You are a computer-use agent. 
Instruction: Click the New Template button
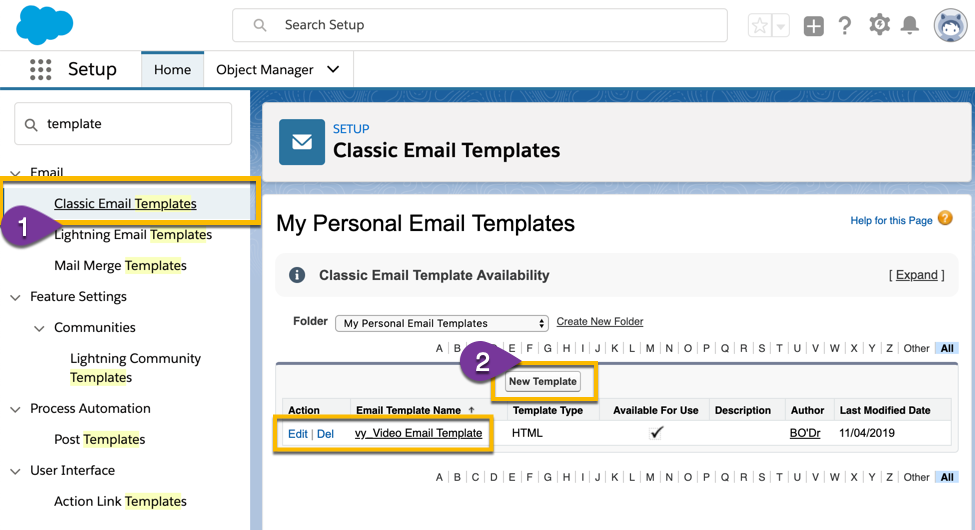[543, 381]
